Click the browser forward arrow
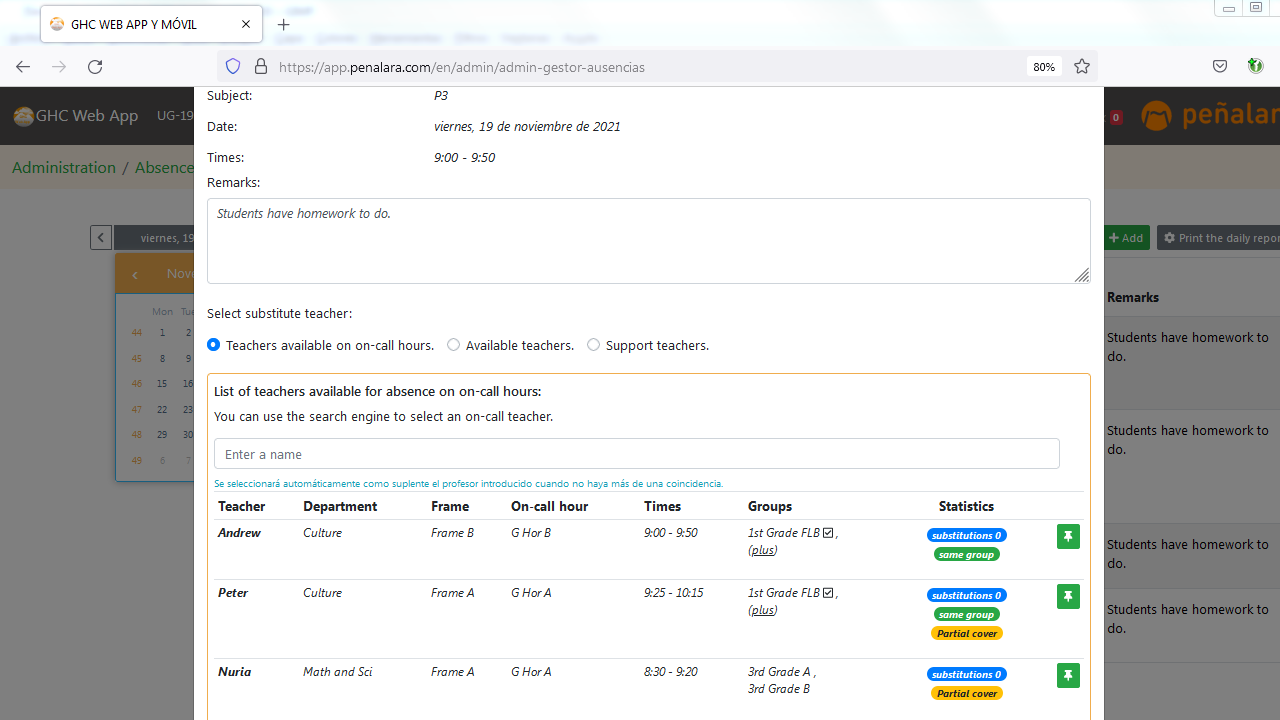 59,67
